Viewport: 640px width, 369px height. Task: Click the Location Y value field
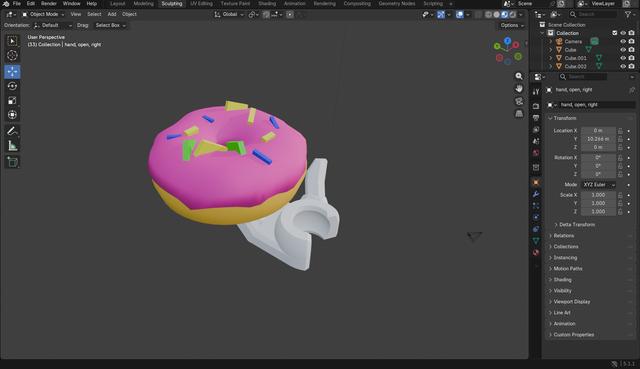coord(598,139)
